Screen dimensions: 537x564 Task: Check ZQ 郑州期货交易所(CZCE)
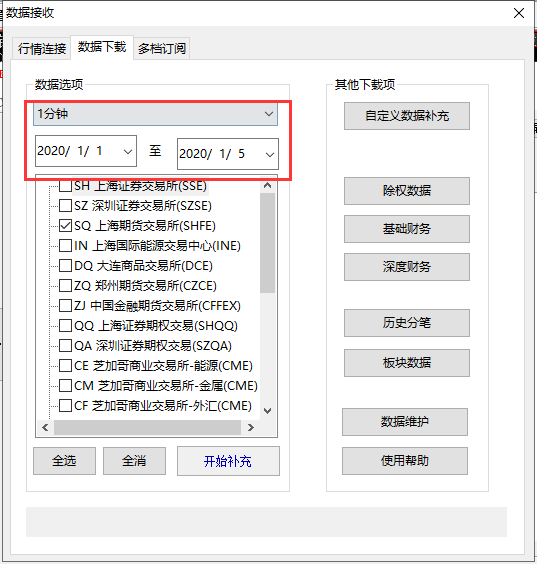coord(65,286)
